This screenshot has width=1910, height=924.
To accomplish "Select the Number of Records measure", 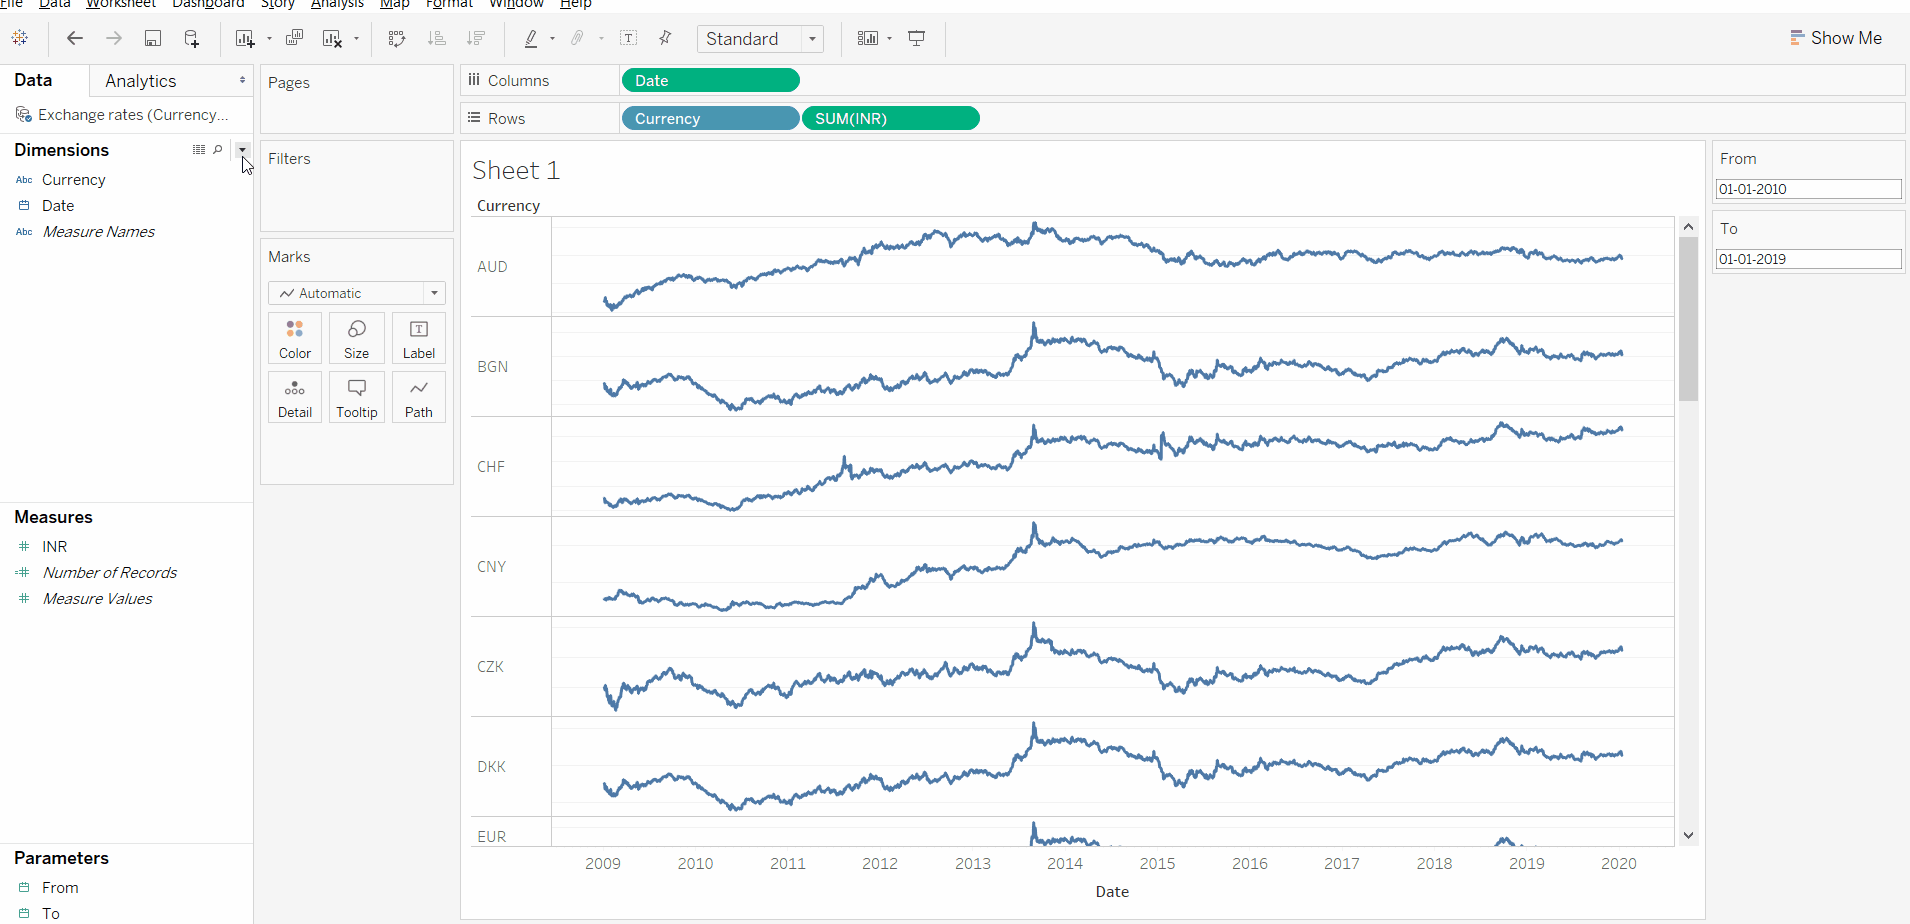I will click(x=110, y=573).
